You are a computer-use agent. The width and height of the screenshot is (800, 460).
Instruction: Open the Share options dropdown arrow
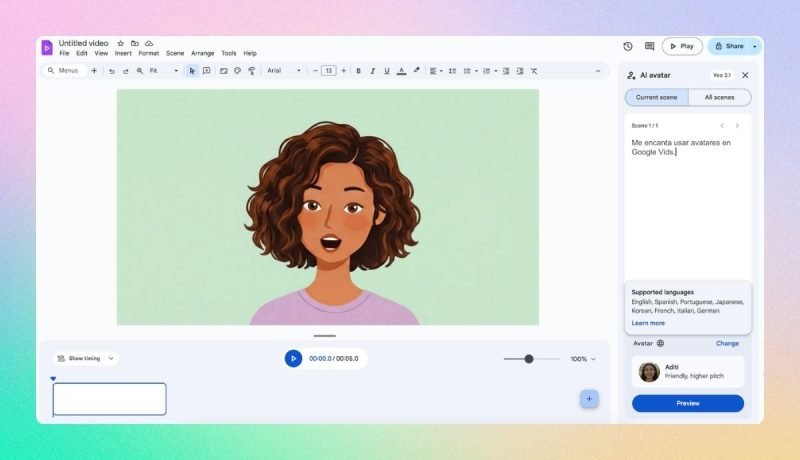pos(755,46)
